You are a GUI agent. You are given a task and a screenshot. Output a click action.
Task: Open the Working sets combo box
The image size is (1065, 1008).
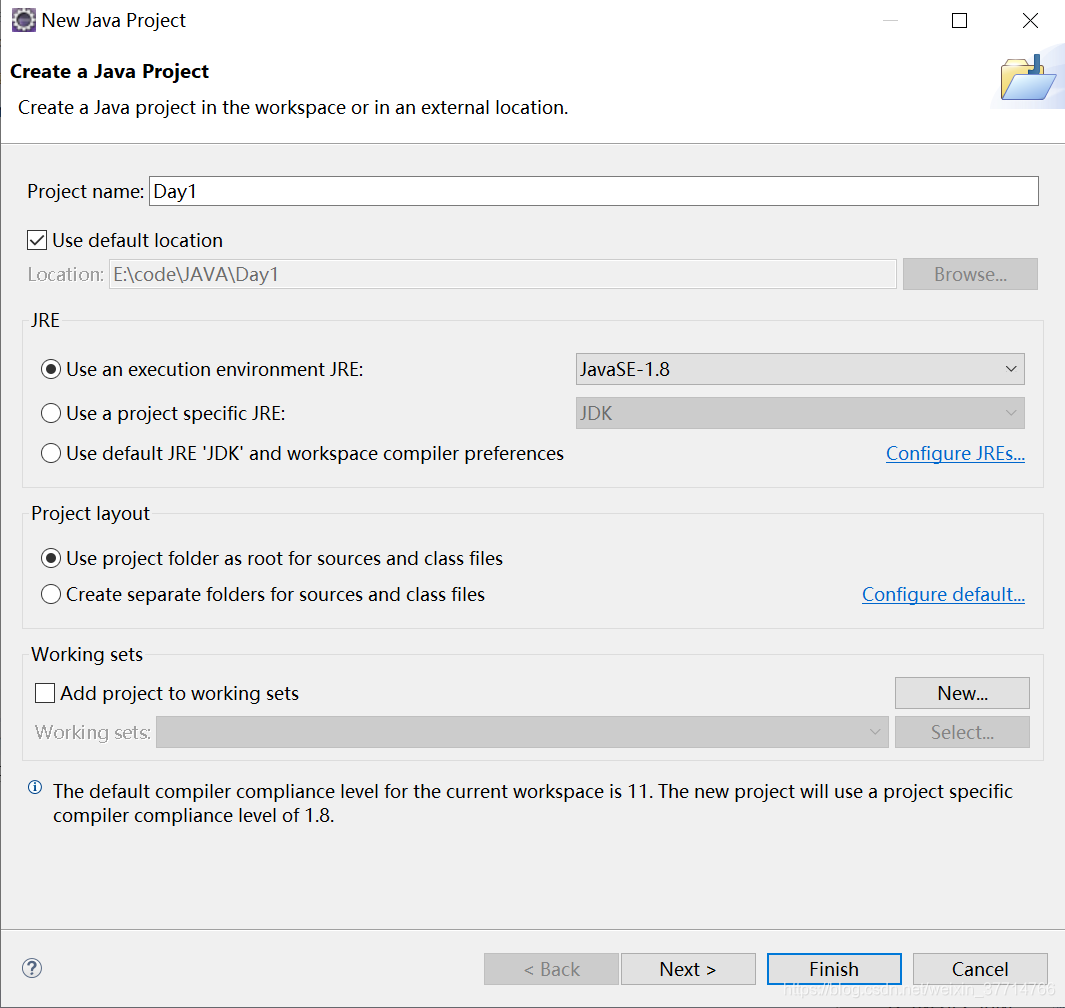pos(876,731)
